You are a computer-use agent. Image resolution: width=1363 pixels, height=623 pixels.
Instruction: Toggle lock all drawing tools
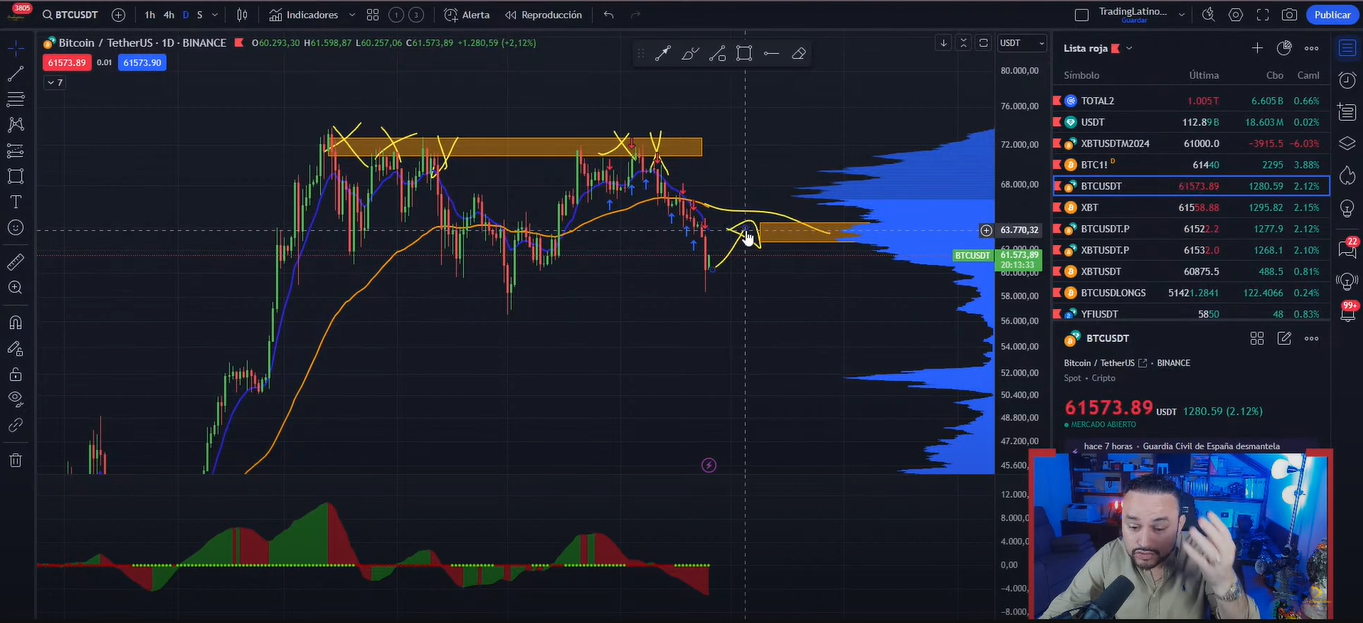[x=16, y=374]
